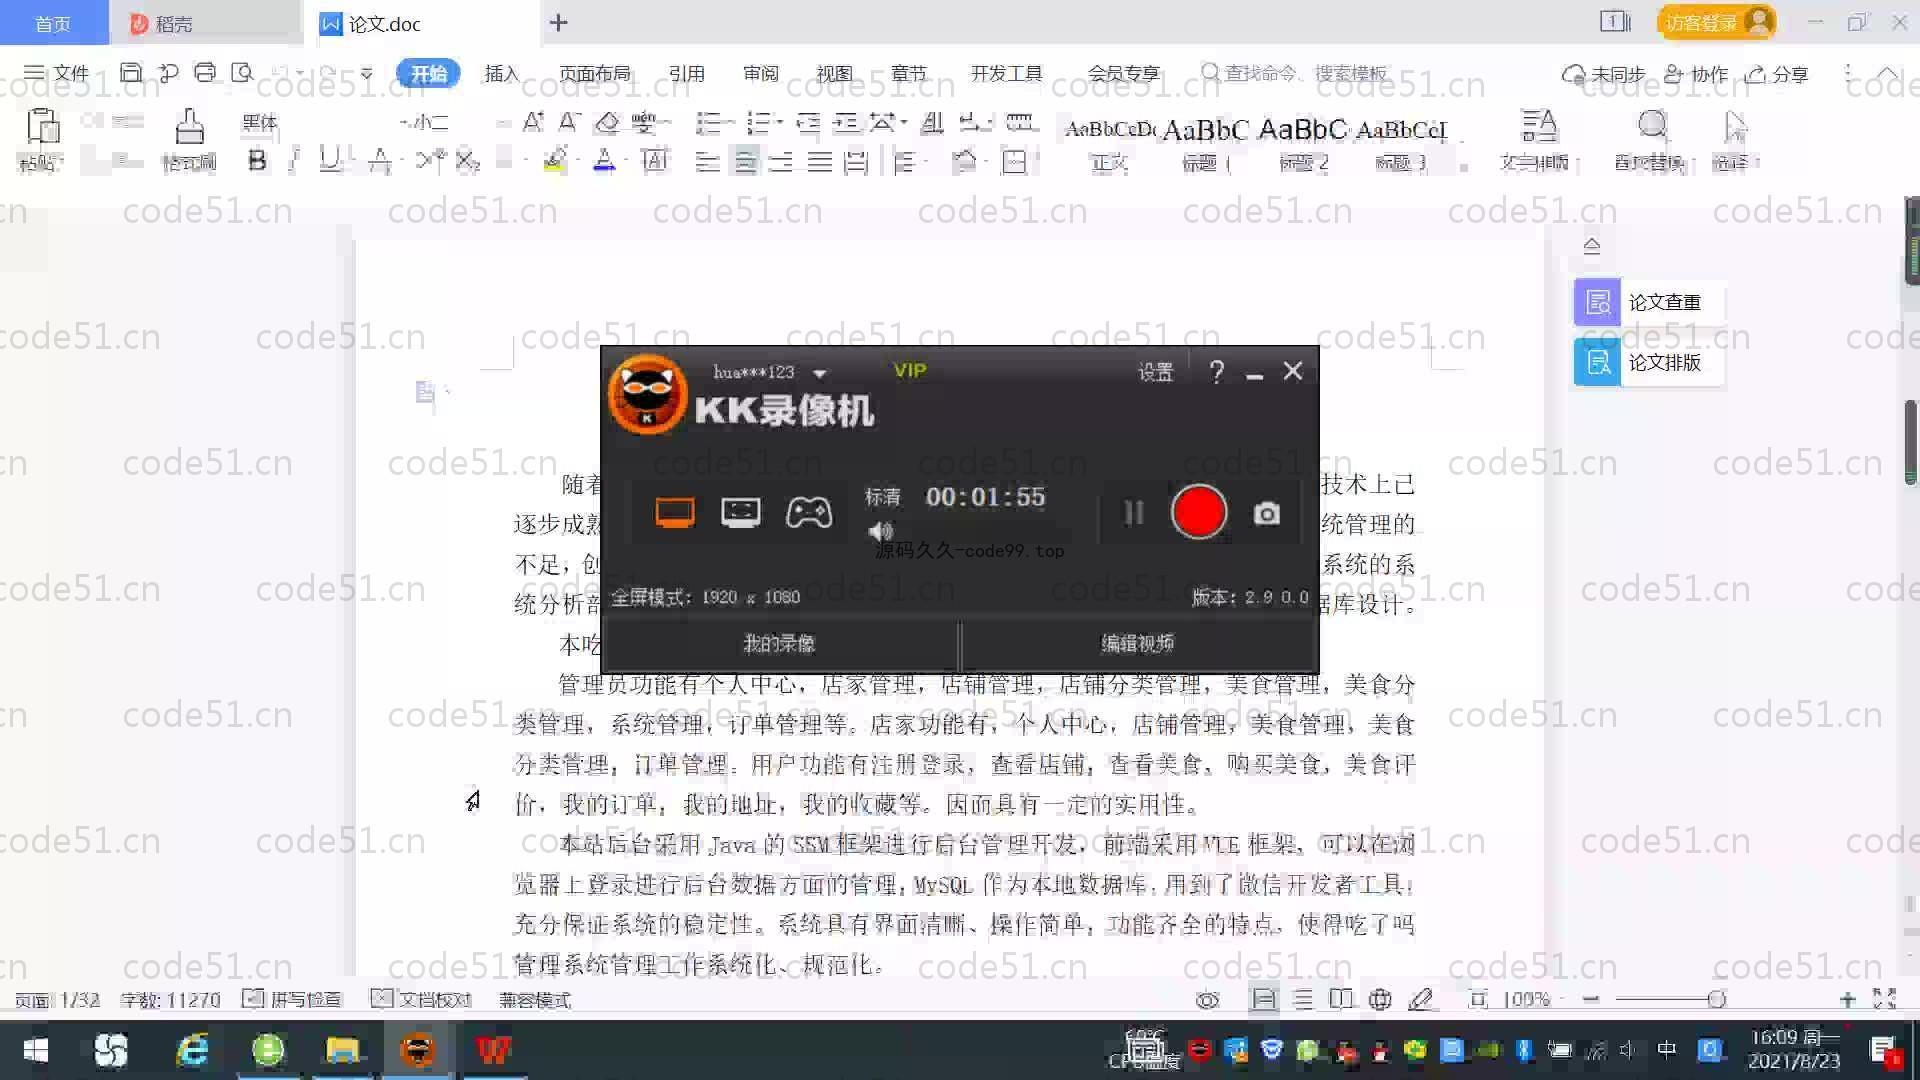The image size is (1920, 1080).
Task: Expand the hua***123 account dropdown
Action: click(819, 373)
